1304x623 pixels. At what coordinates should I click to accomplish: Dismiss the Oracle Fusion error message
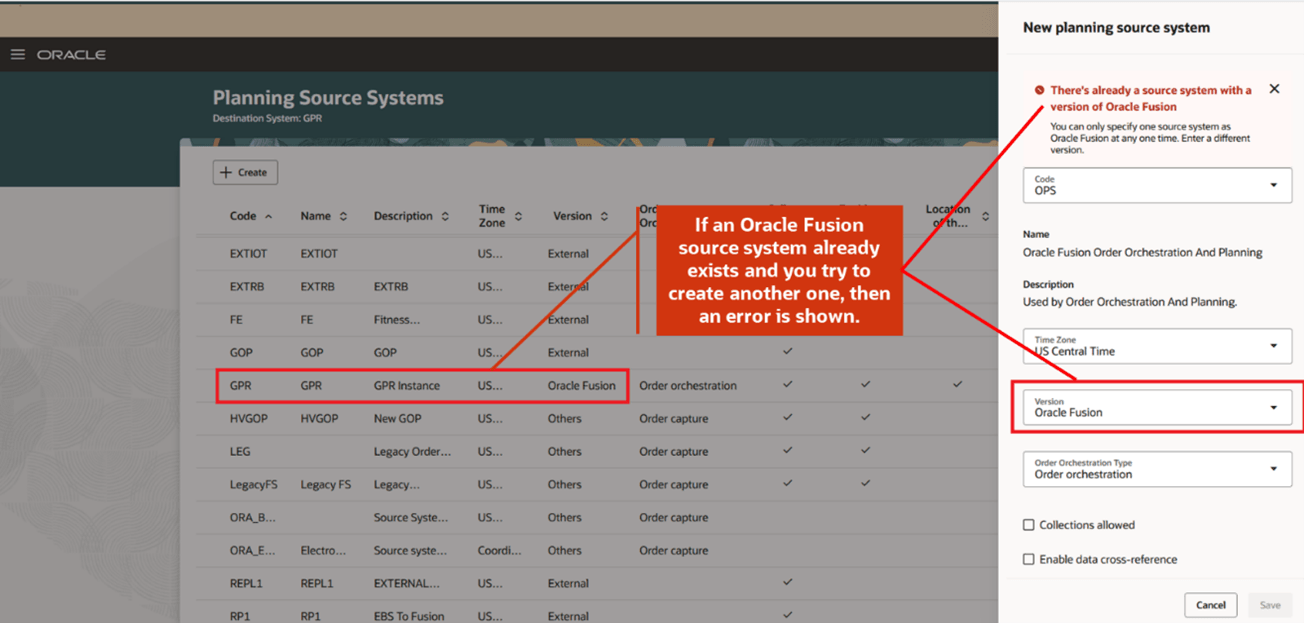[x=1274, y=88]
